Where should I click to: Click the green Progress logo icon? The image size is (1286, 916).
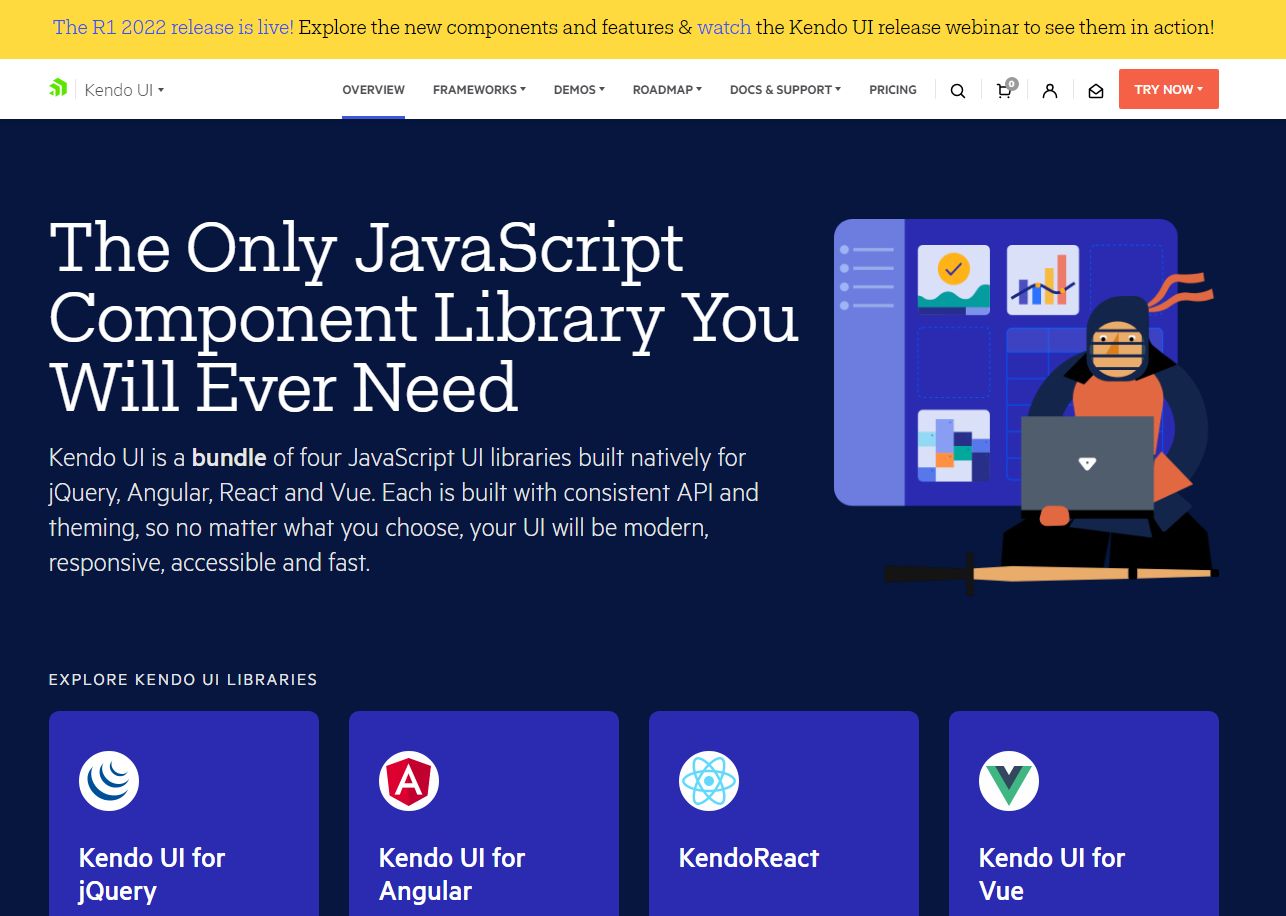pyautogui.click(x=58, y=89)
